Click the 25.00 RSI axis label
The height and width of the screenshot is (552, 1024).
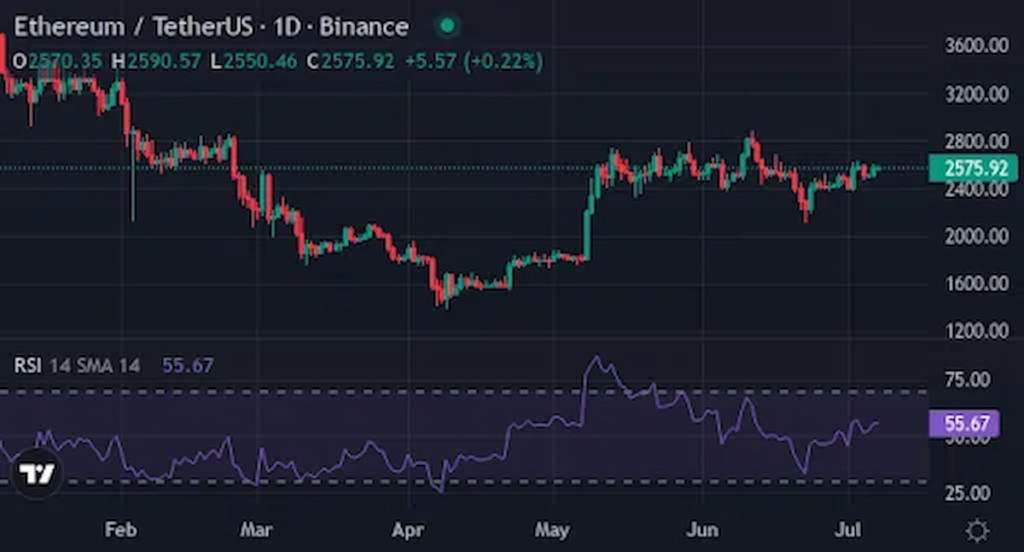967,493
